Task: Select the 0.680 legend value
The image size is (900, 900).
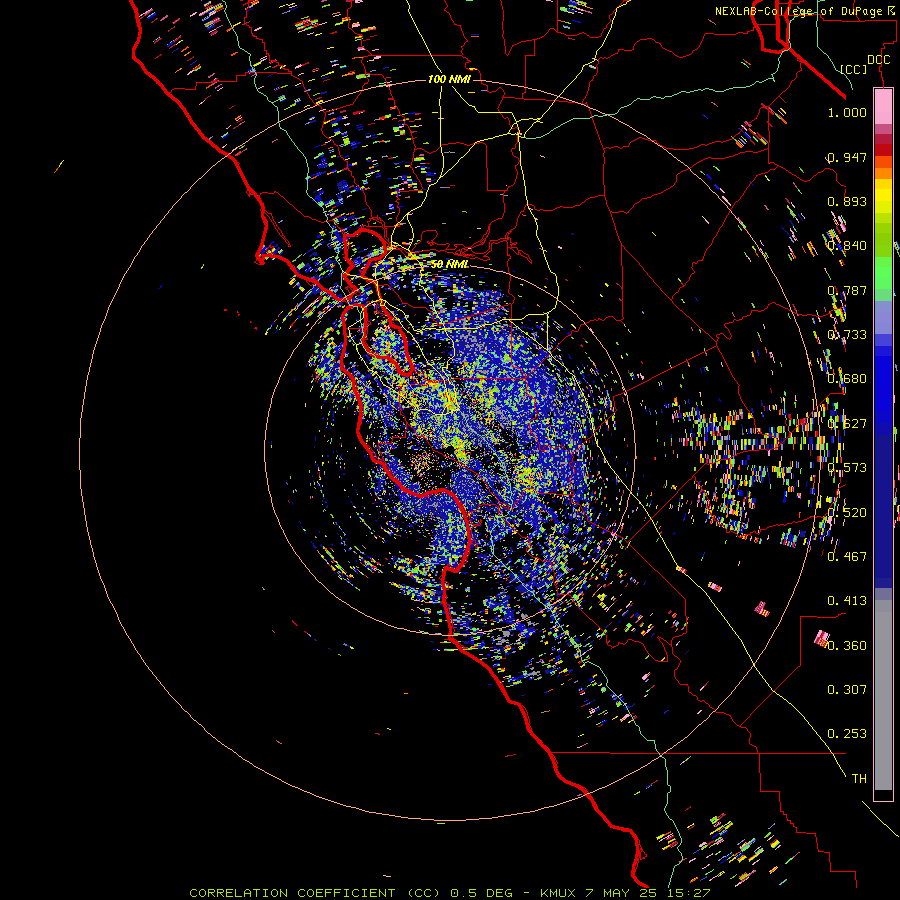Action: 847,379
